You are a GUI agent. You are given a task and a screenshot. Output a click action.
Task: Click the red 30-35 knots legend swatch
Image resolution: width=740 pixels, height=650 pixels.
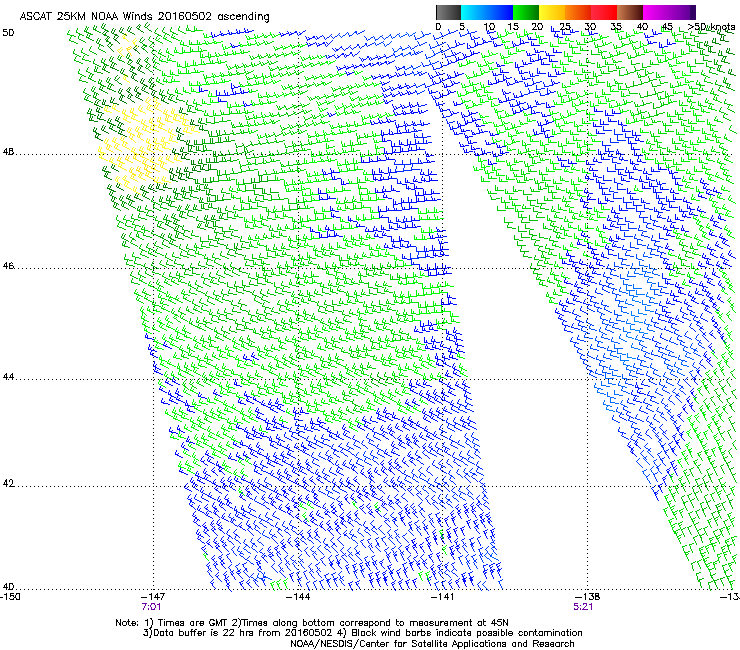click(604, 12)
